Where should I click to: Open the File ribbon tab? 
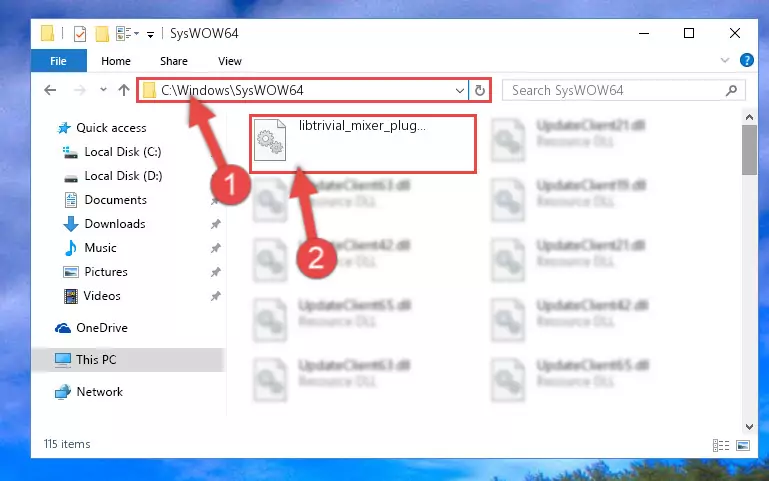pos(58,61)
